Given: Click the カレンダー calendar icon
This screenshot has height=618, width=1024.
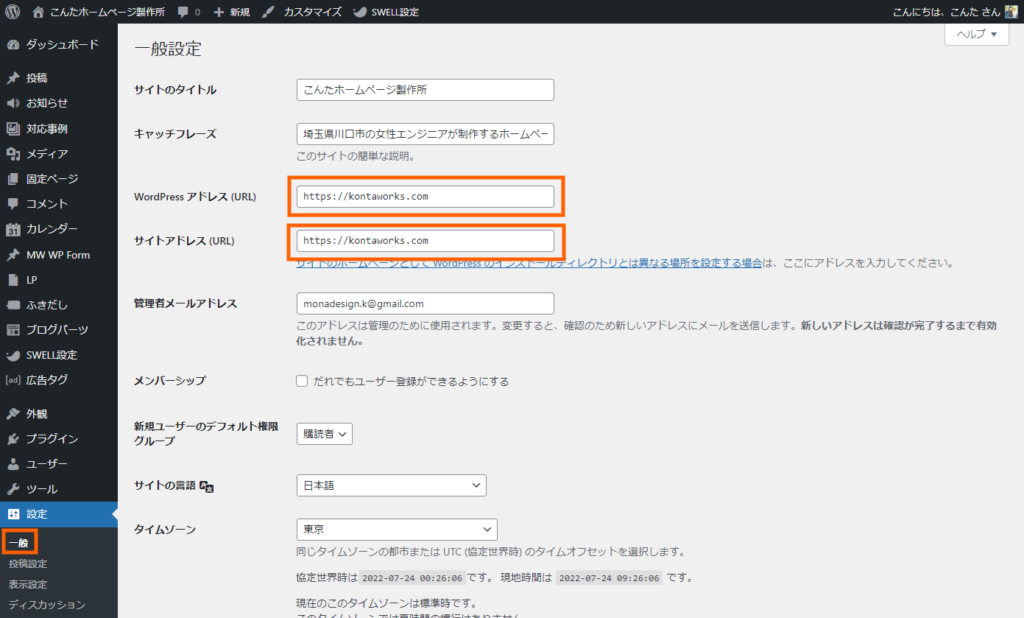Looking at the screenshot, I should tap(13, 229).
